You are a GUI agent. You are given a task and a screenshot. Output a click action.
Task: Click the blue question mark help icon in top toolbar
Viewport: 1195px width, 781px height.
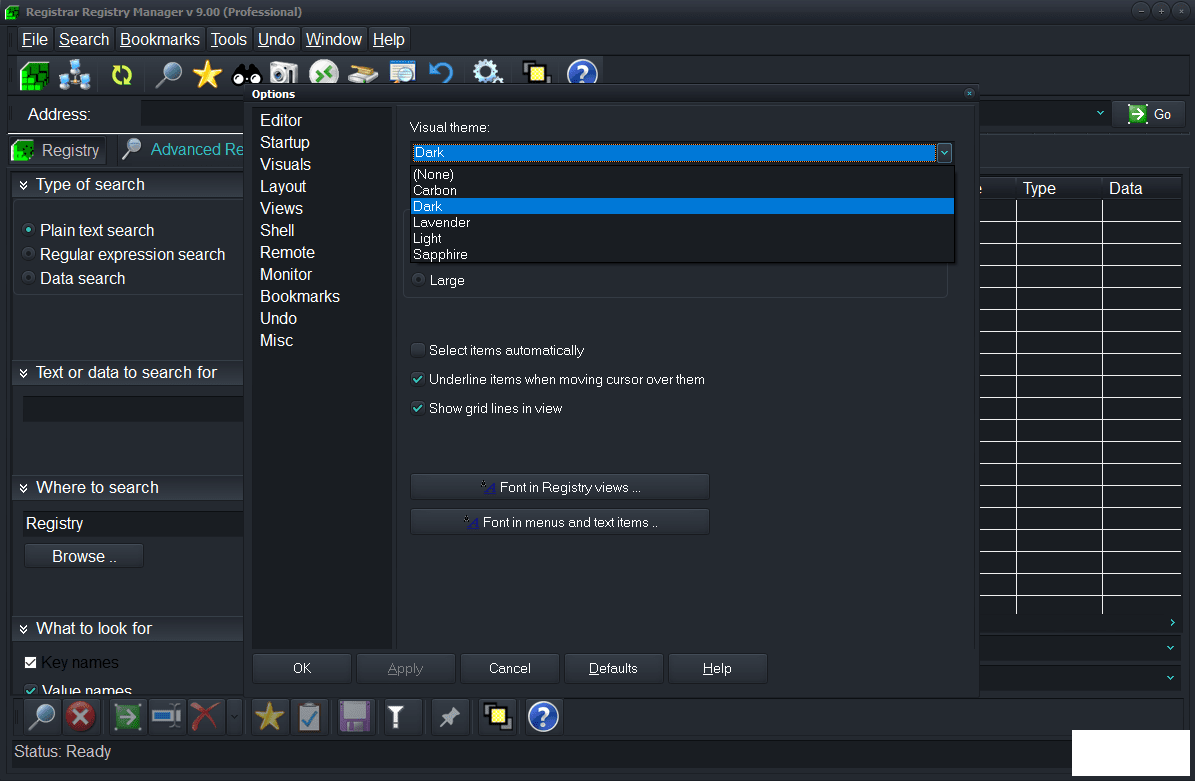click(582, 73)
